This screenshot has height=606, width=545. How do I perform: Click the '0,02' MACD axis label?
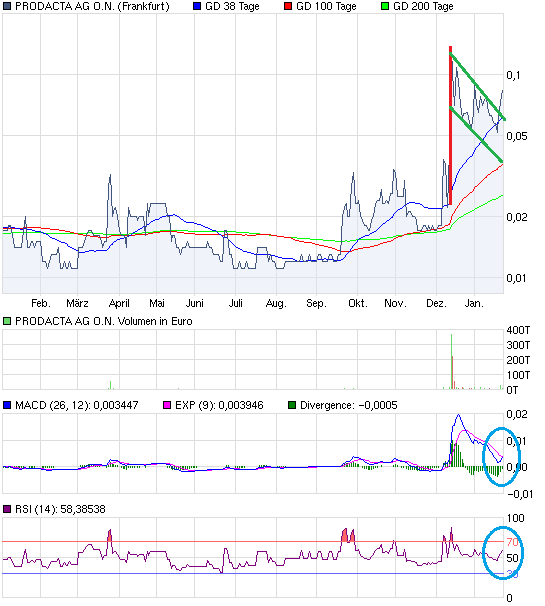tap(517, 414)
